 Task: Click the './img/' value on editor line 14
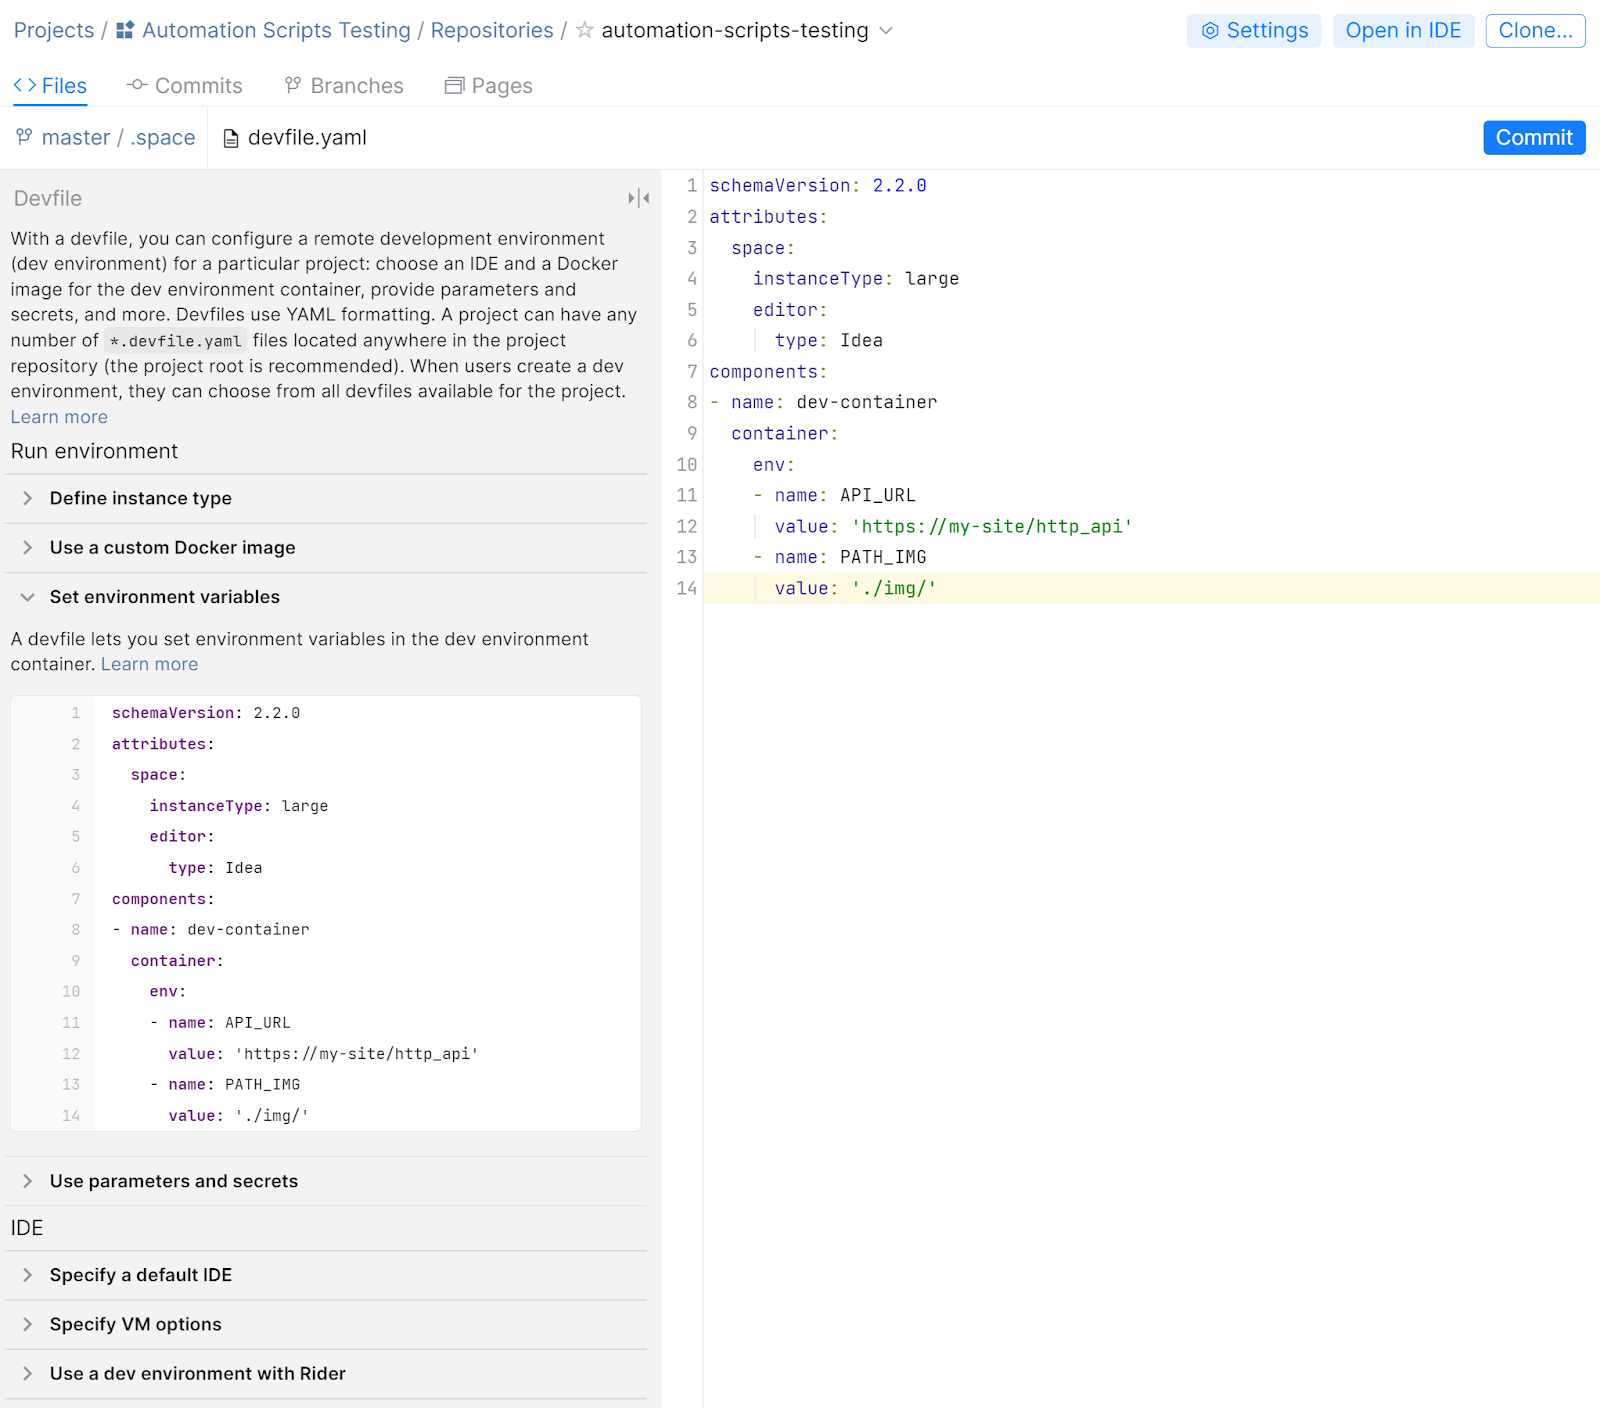894,589
